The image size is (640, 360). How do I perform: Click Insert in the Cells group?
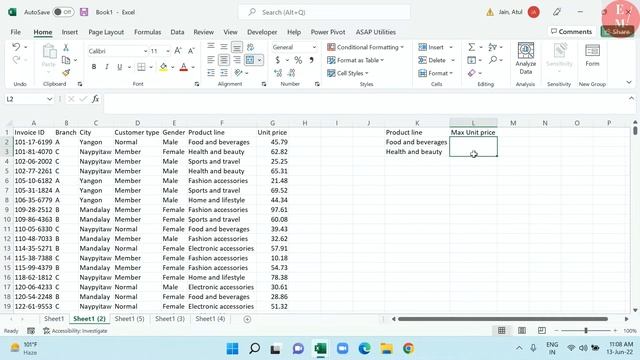pyautogui.click(x=431, y=47)
